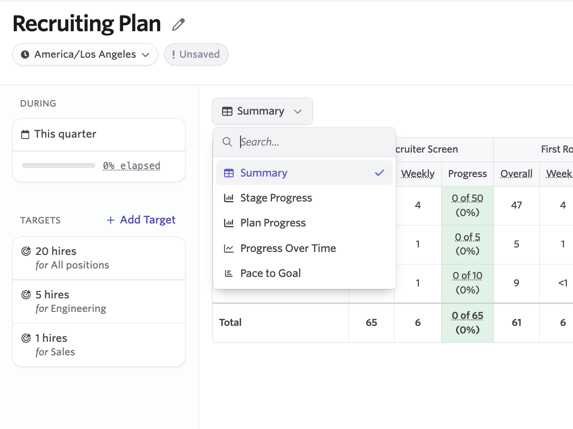Image resolution: width=573 pixels, height=429 pixels.
Task: Click the Progress Over Time line chart icon
Action: point(228,248)
